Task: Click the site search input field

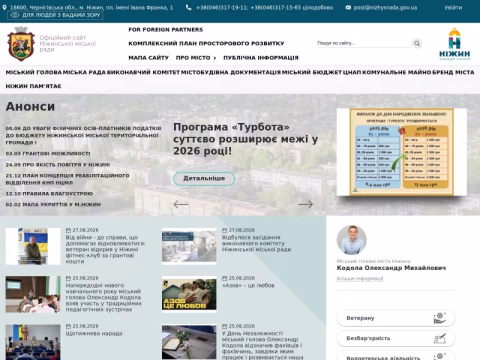Action: [x=364, y=43]
